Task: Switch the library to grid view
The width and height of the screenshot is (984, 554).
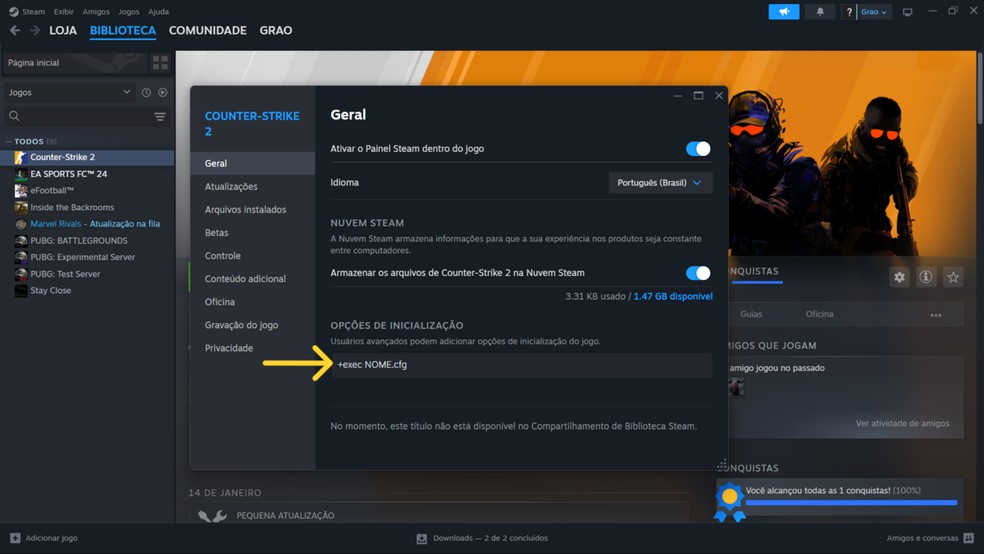Action: pyautogui.click(x=160, y=63)
